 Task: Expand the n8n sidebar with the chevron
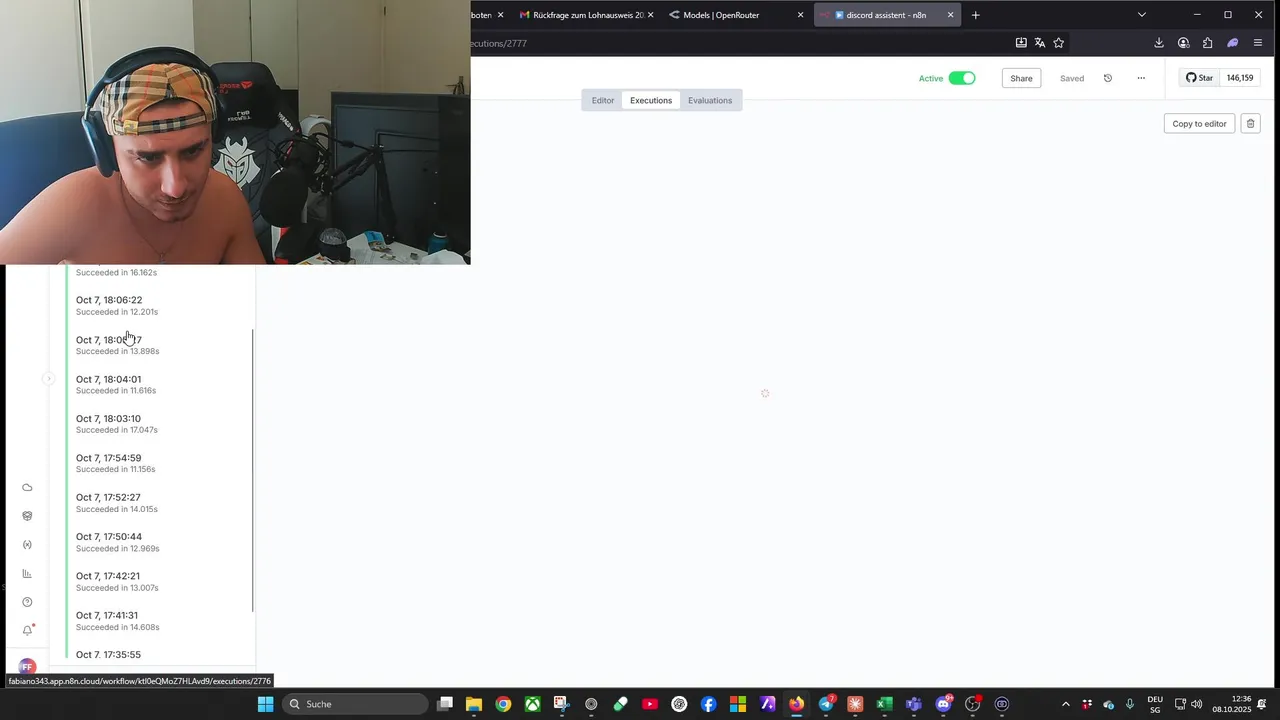coord(48,378)
